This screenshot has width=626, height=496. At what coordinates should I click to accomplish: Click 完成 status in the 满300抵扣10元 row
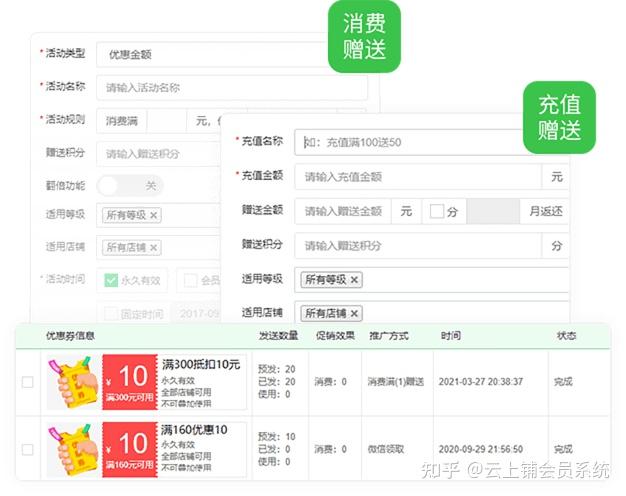pyautogui.click(x=563, y=382)
